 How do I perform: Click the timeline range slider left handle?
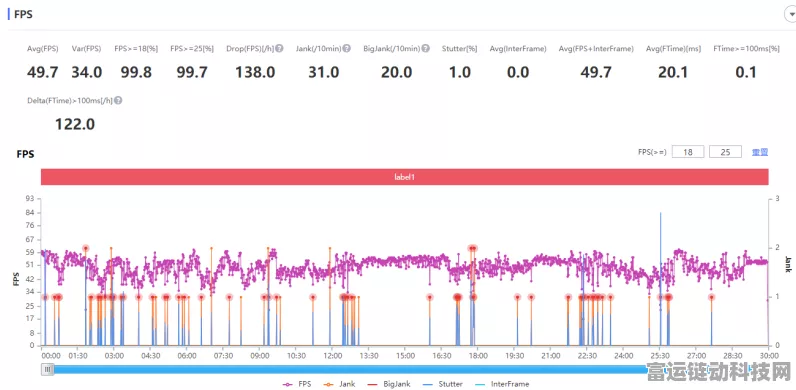[x=47, y=369]
